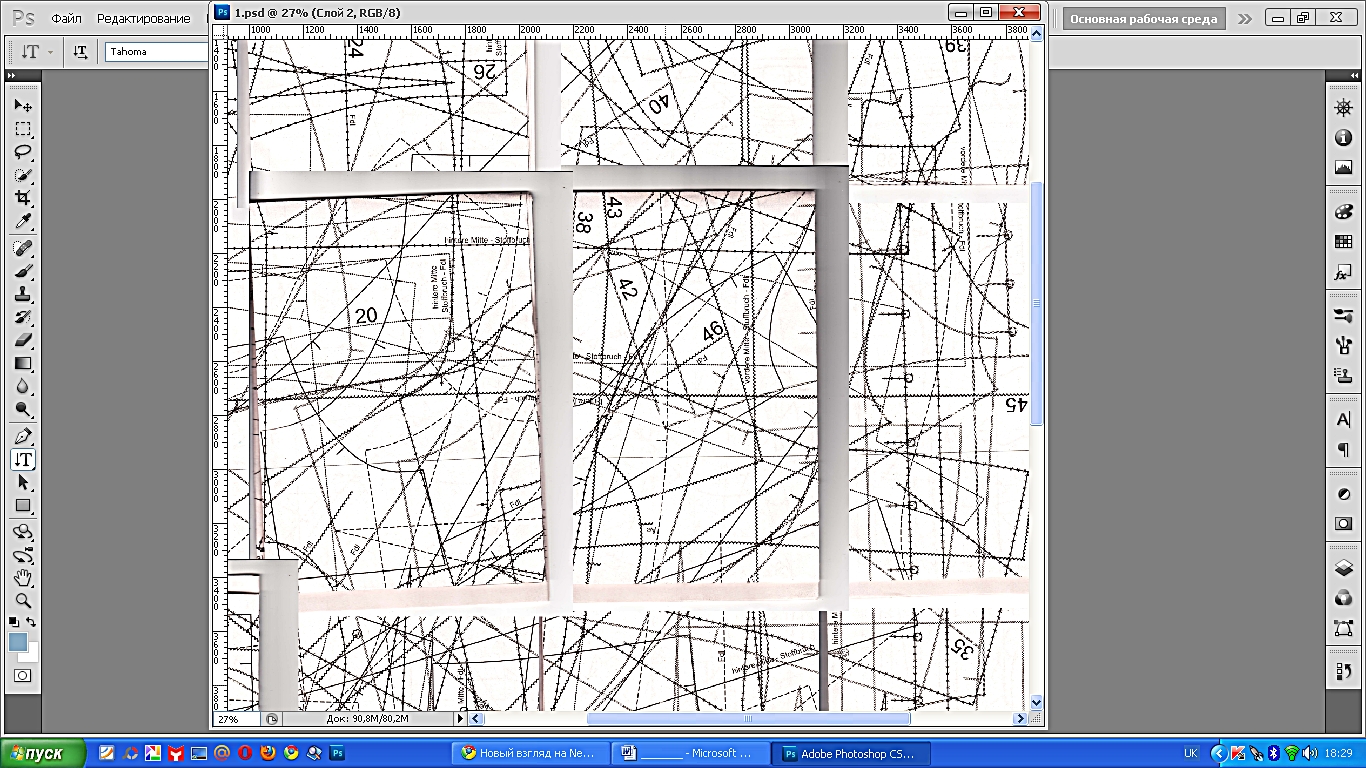Open the Navigator panel icon

(x=1343, y=108)
